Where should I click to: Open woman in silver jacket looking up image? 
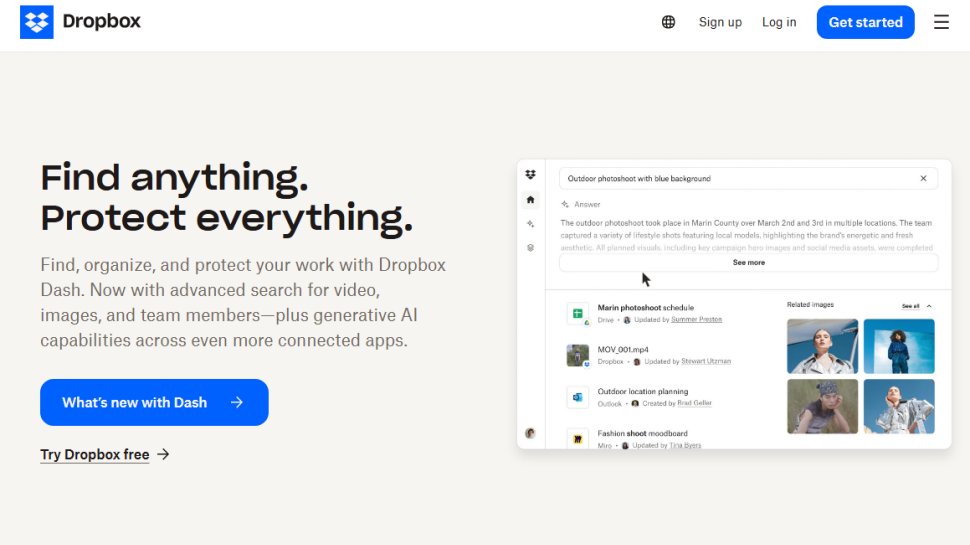(x=822, y=346)
